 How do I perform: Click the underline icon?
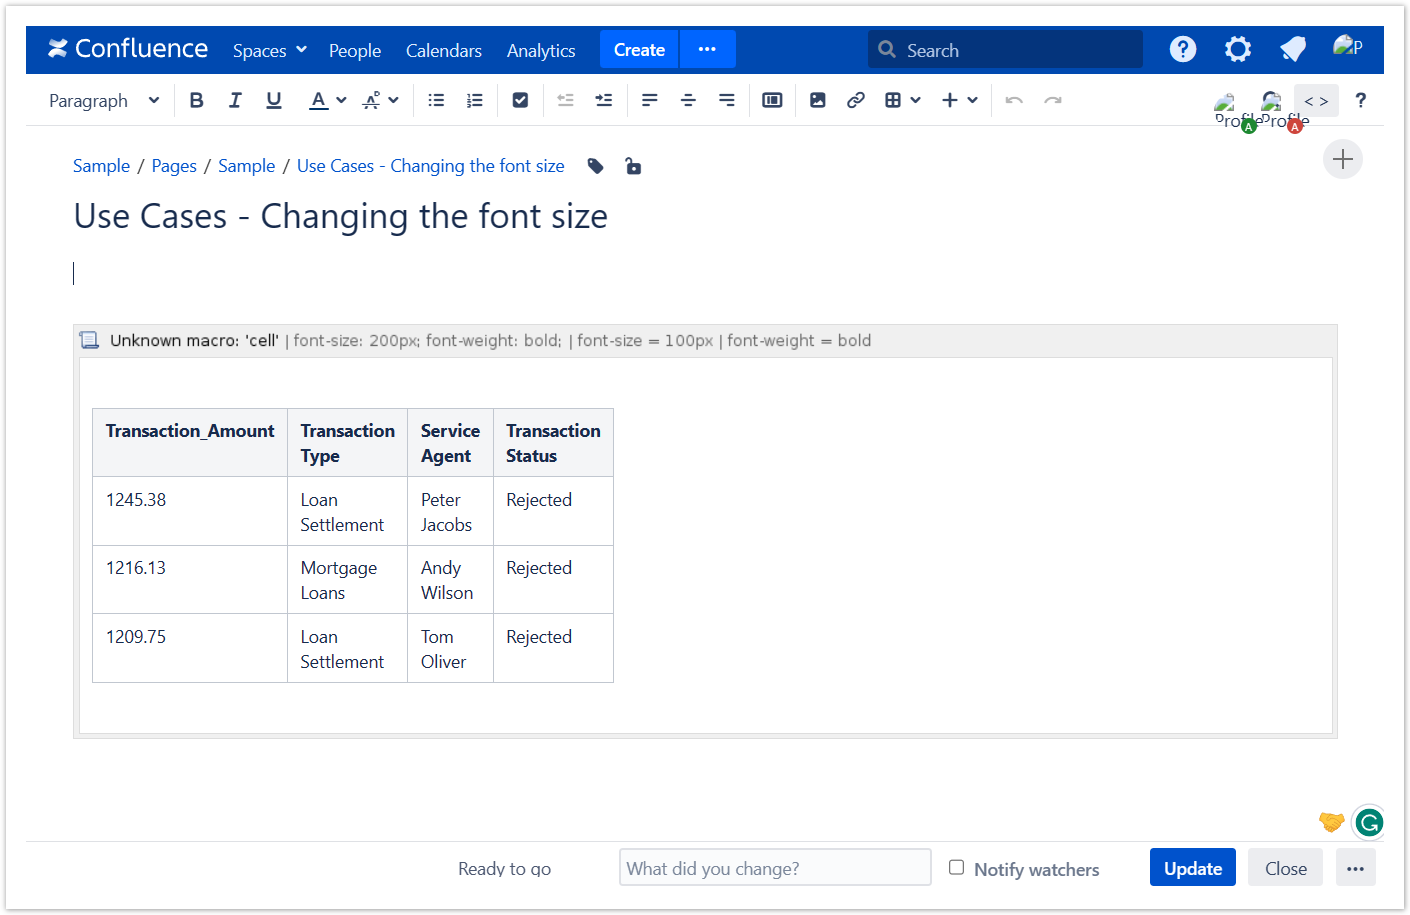tap(273, 100)
